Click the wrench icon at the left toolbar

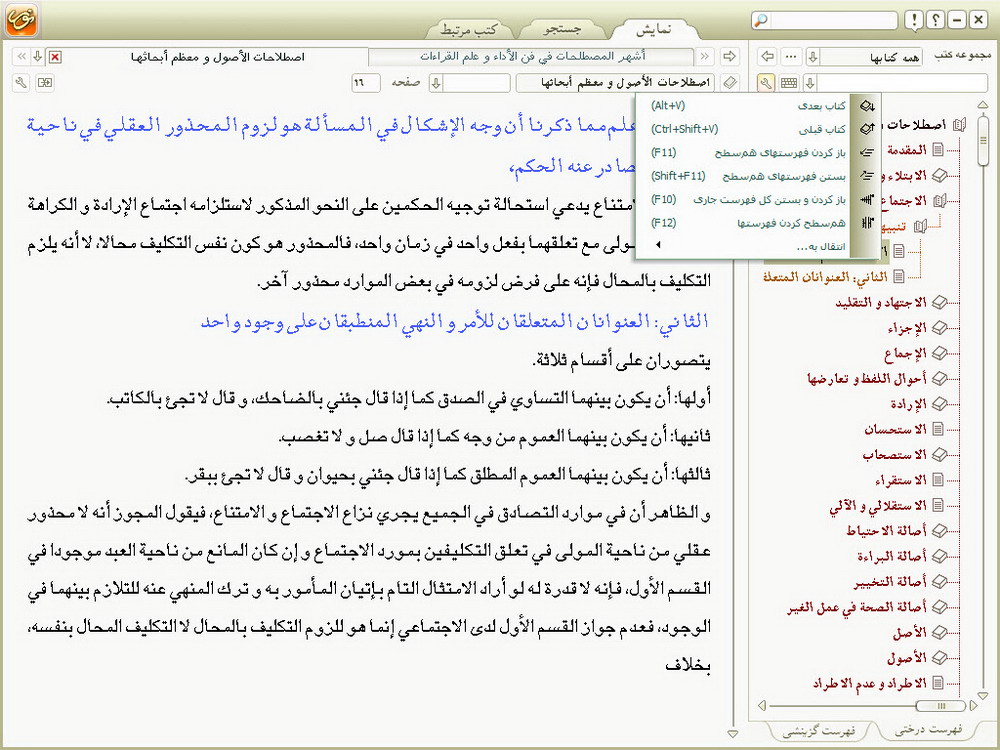(21, 83)
